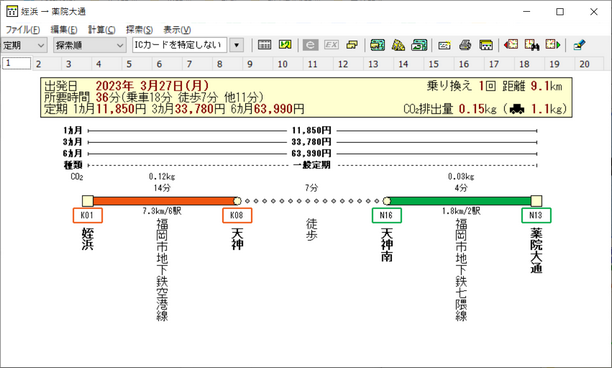Click the pen/highlighter icon at toolbar end

579,45
